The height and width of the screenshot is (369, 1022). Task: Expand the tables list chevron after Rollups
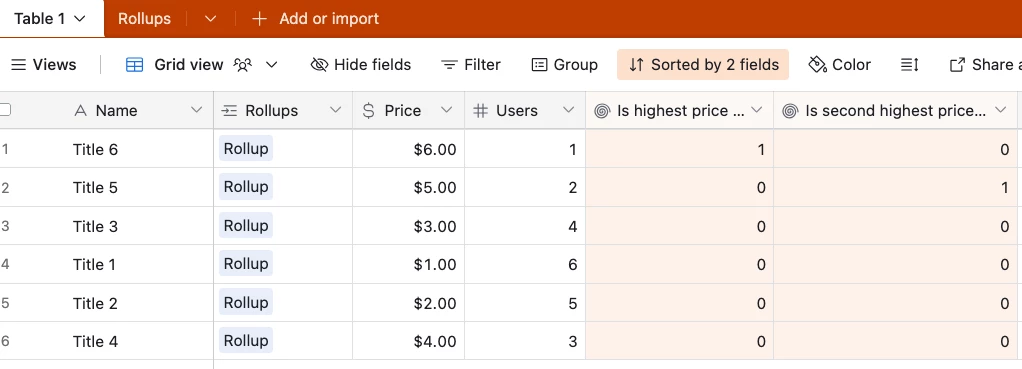210,19
